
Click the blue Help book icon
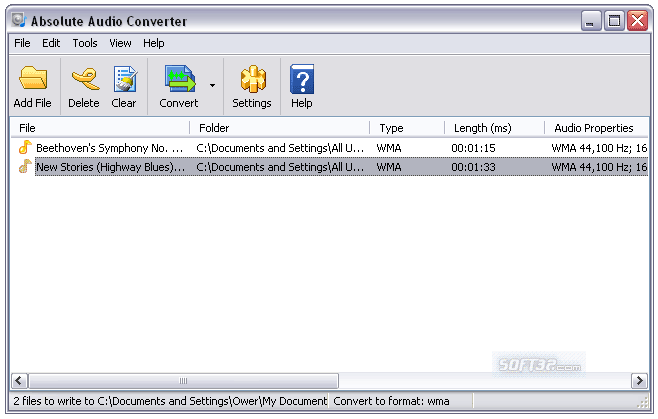[302, 79]
